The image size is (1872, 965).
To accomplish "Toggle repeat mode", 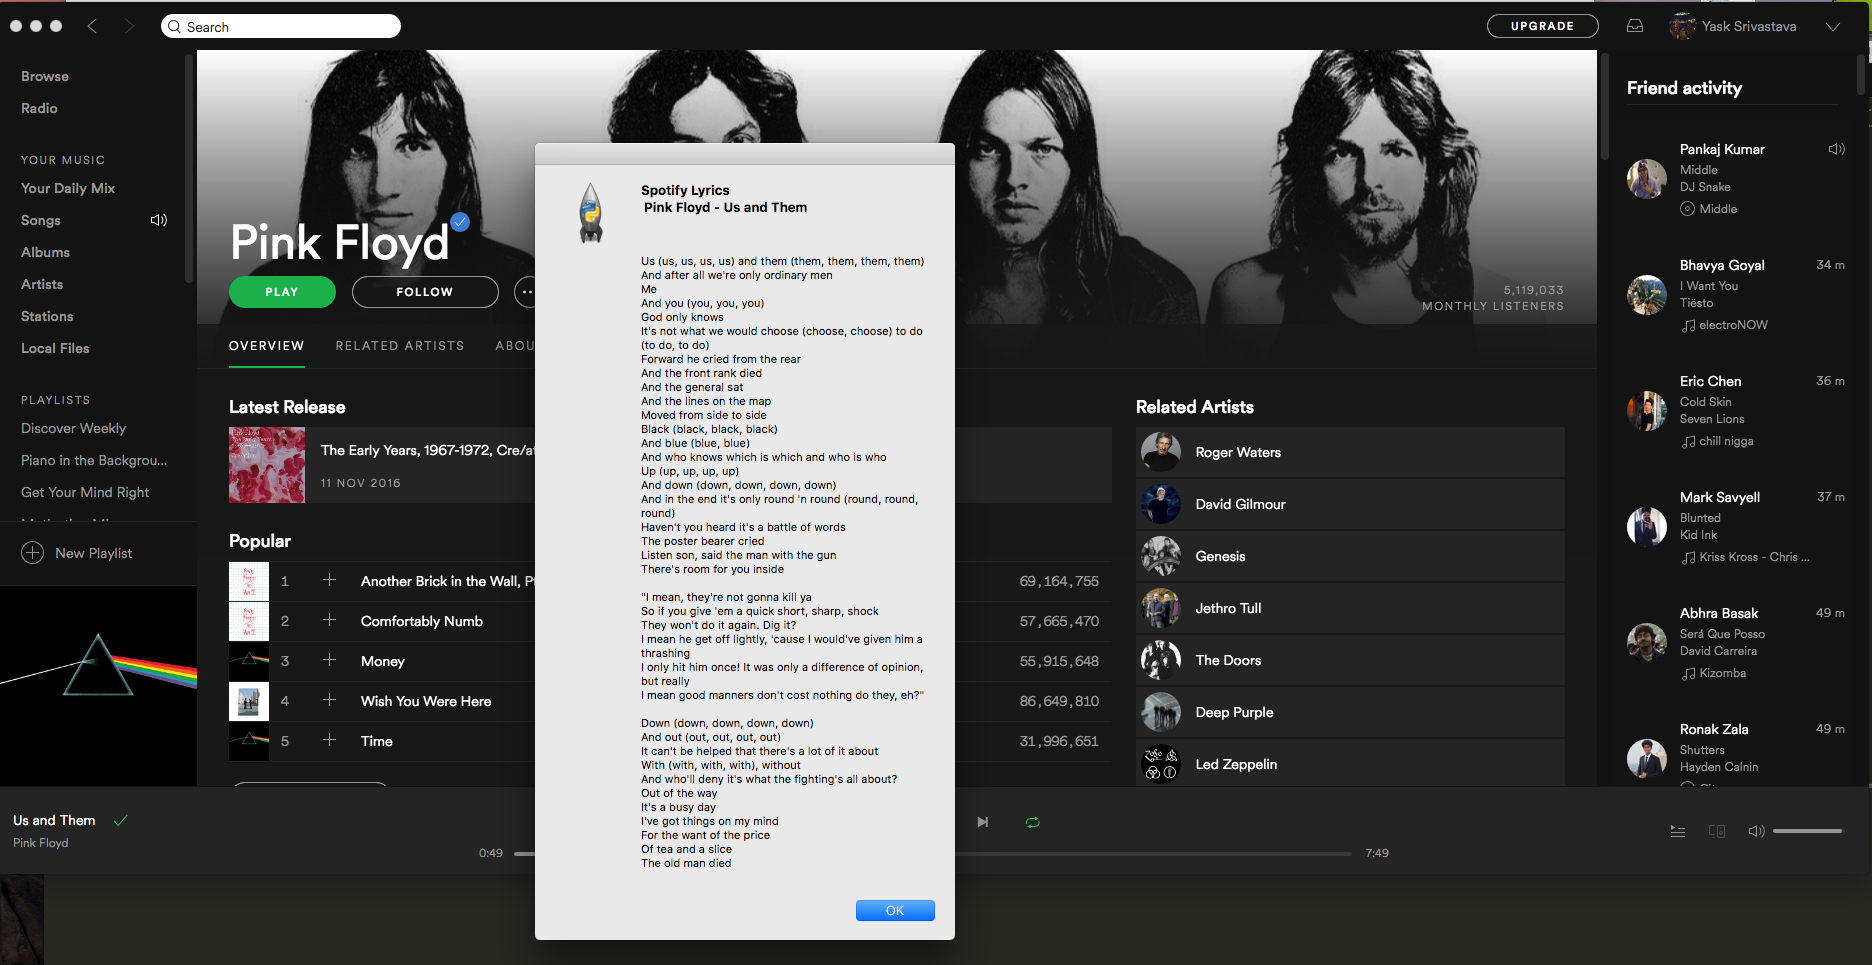I will point(1033,822).
